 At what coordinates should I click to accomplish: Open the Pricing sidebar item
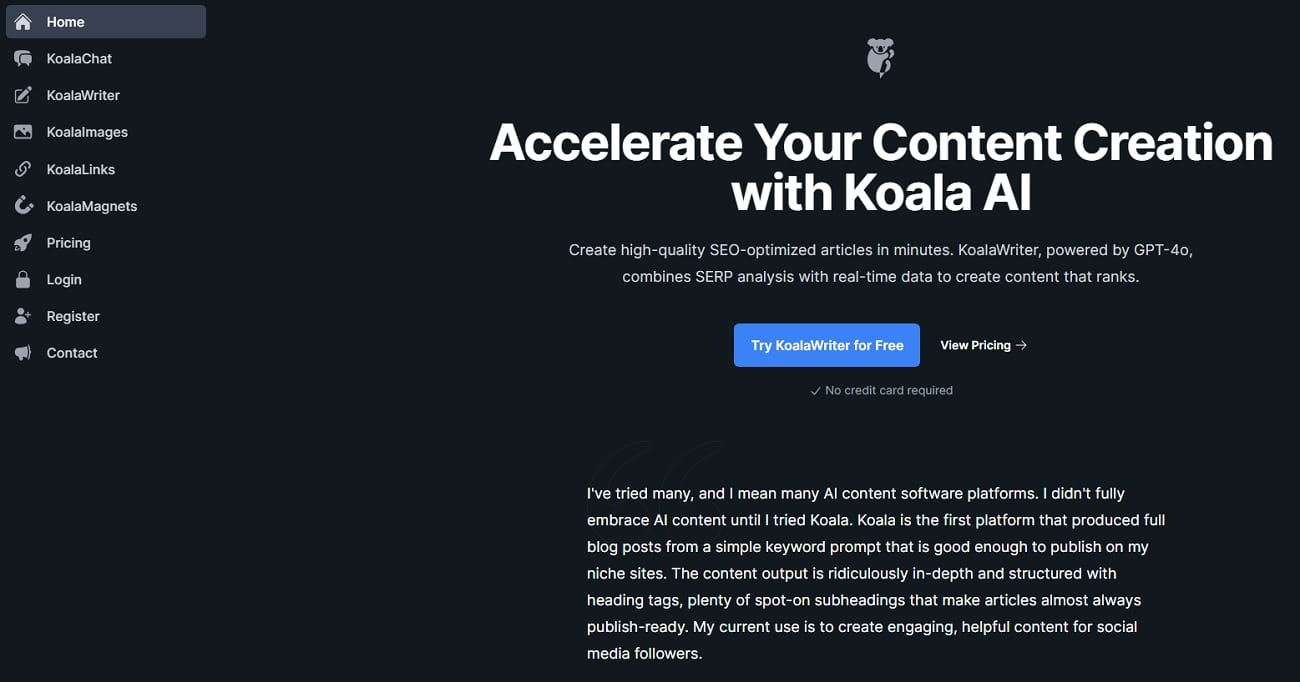pos(68,243)
